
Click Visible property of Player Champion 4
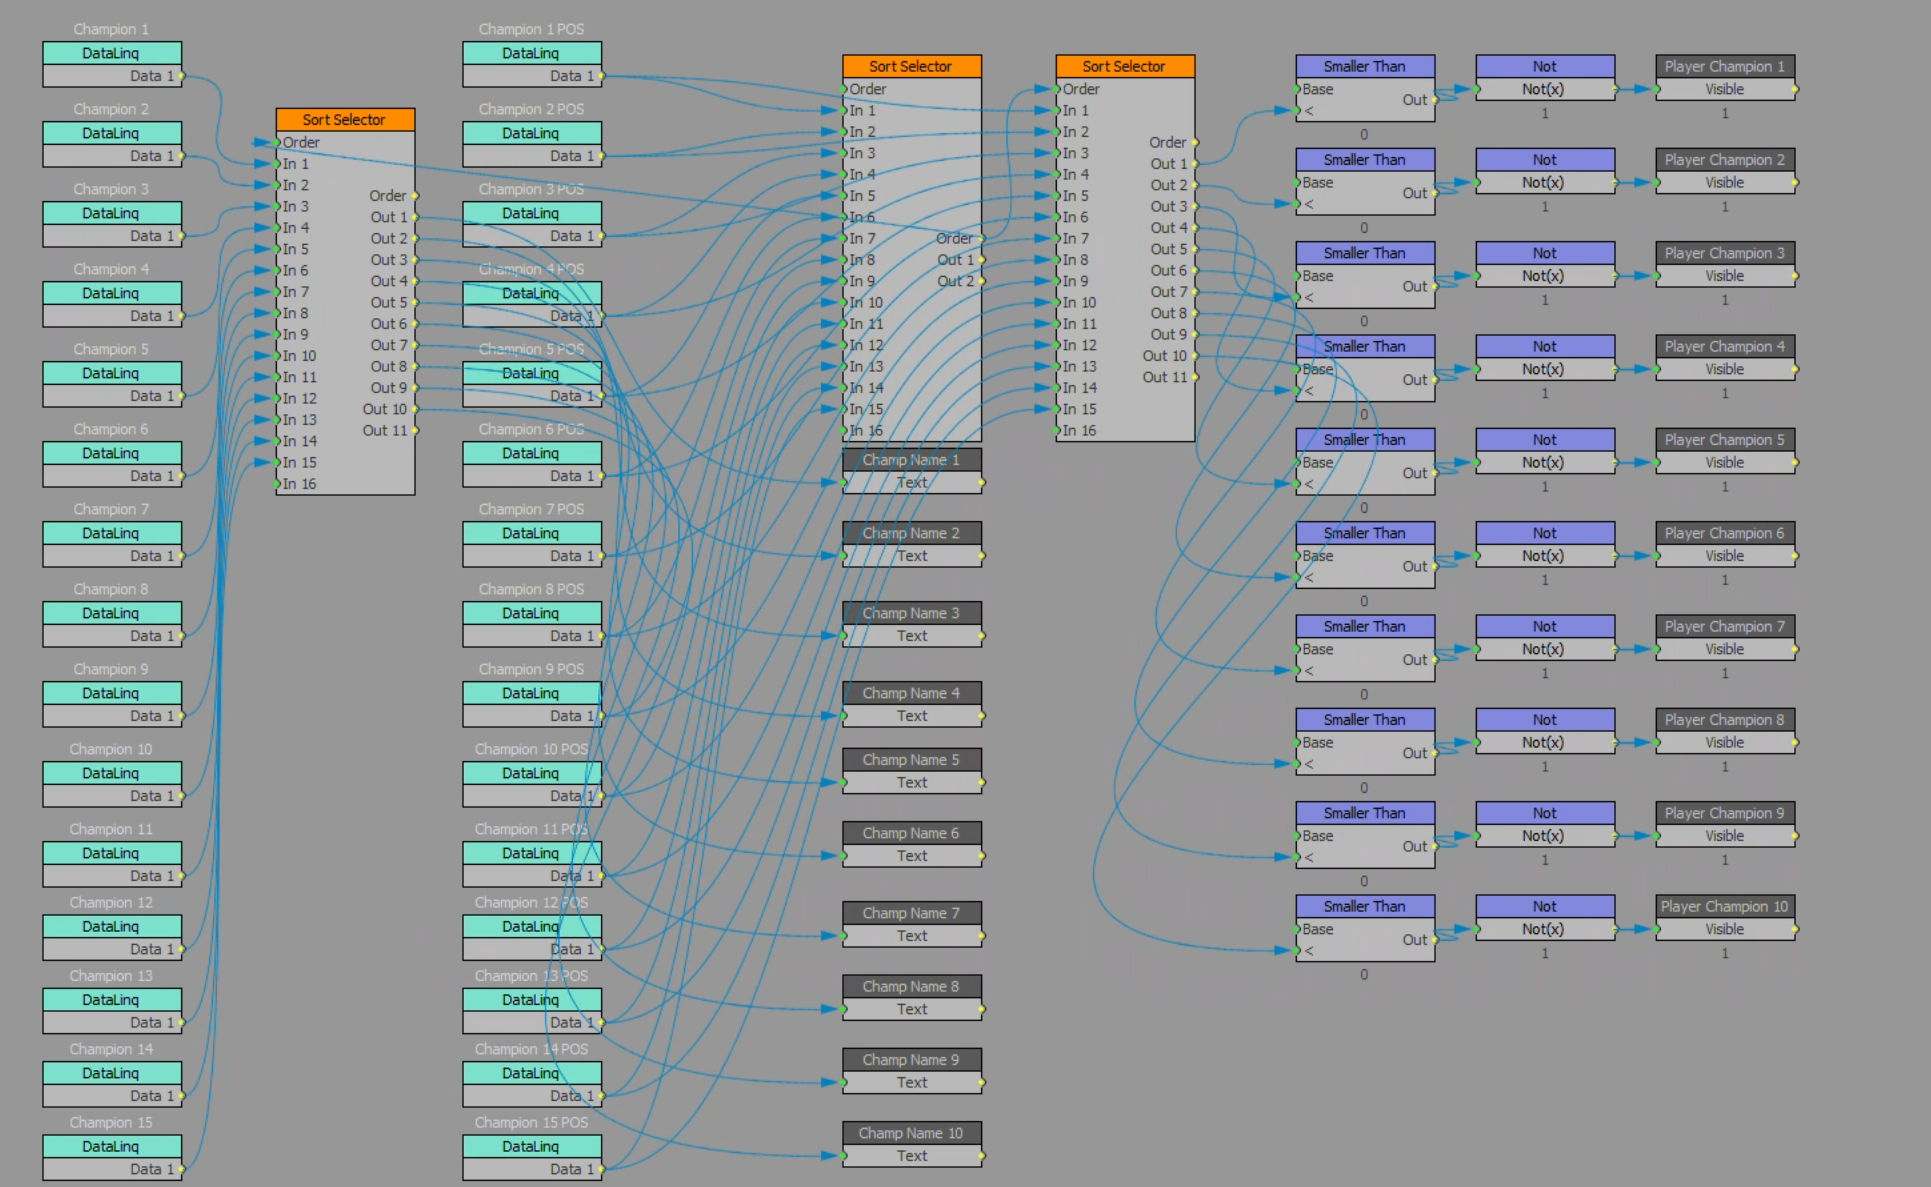(x=1724, y=369)
